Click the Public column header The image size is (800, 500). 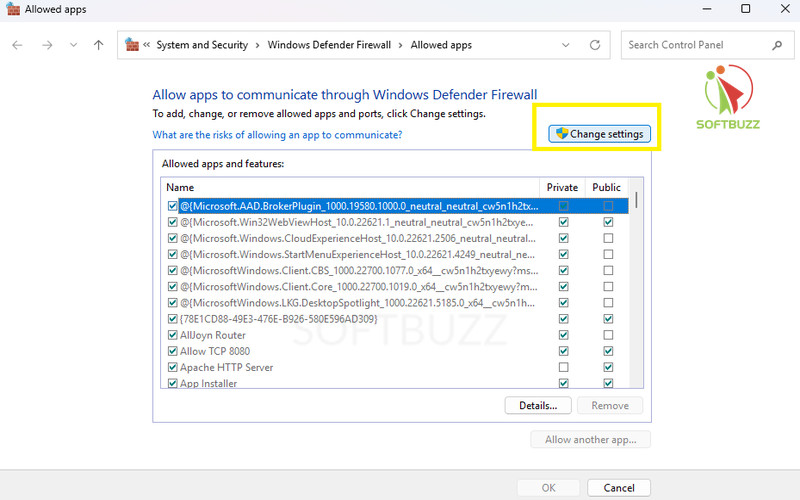607,187
